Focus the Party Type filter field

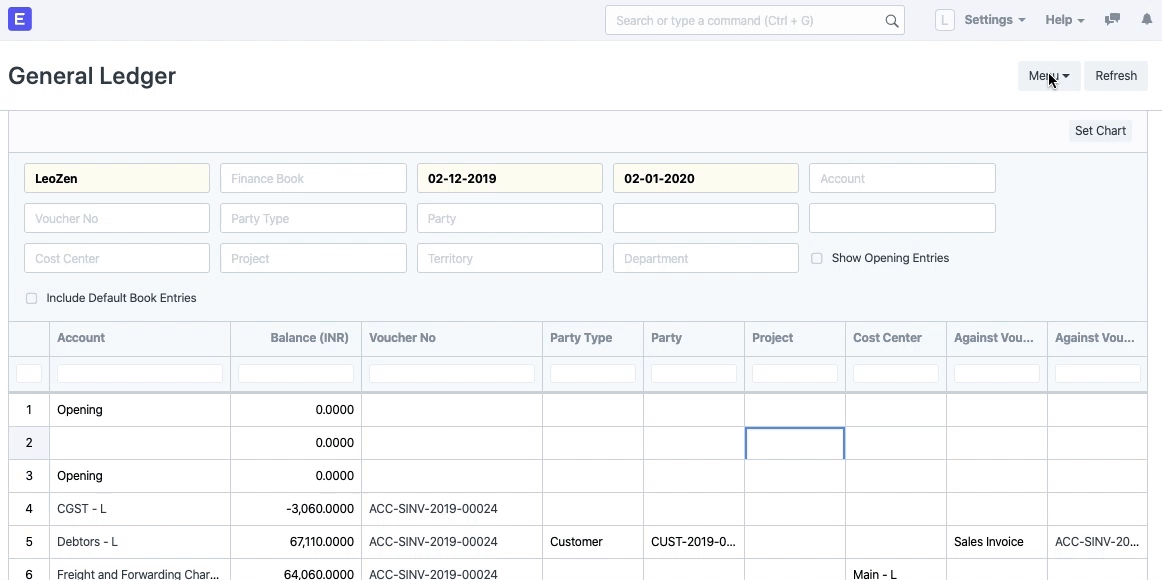coord(313,219)
